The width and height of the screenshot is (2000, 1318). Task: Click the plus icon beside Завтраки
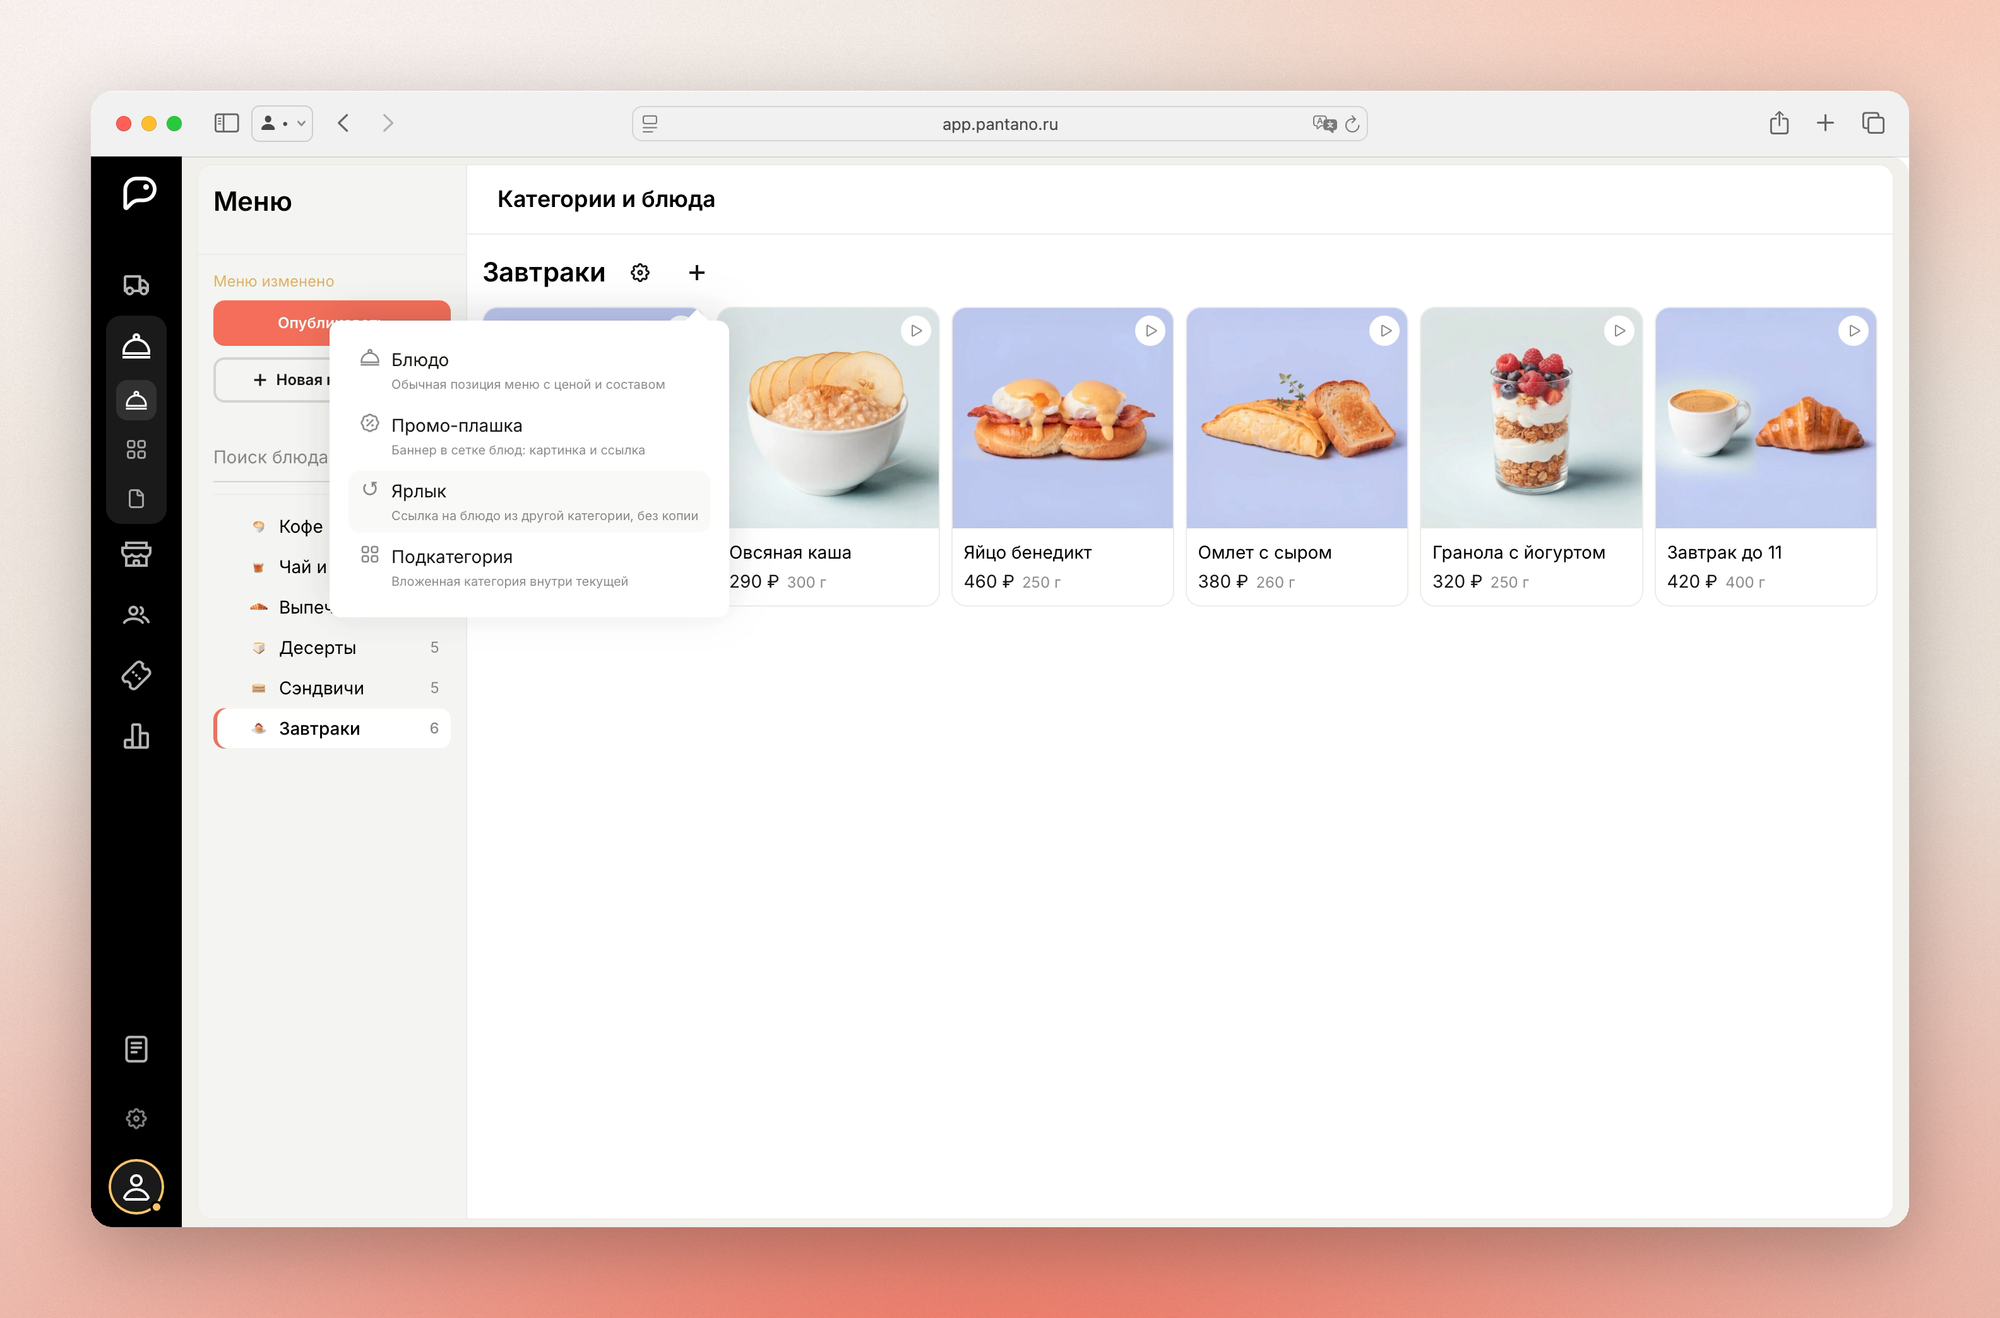pyautogui.click(x=697, y=272)
